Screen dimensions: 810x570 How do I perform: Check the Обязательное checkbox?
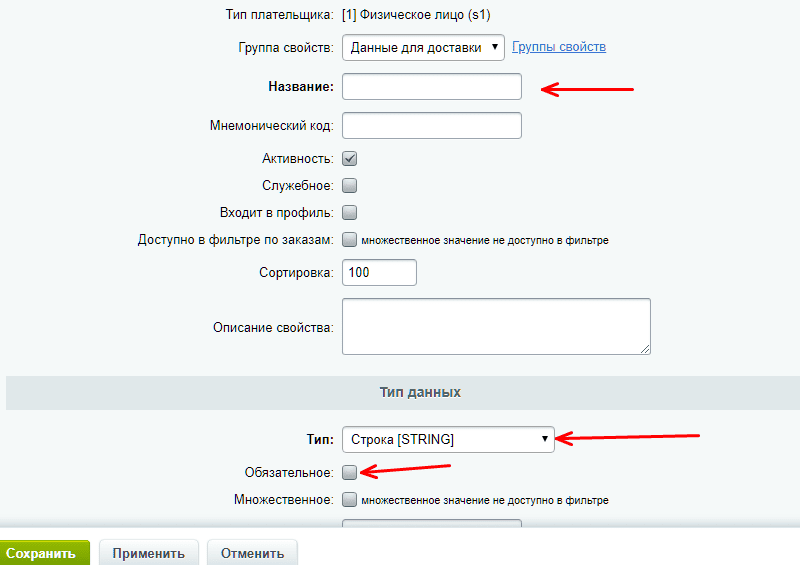pyautogui.click(x=350, y=472)
